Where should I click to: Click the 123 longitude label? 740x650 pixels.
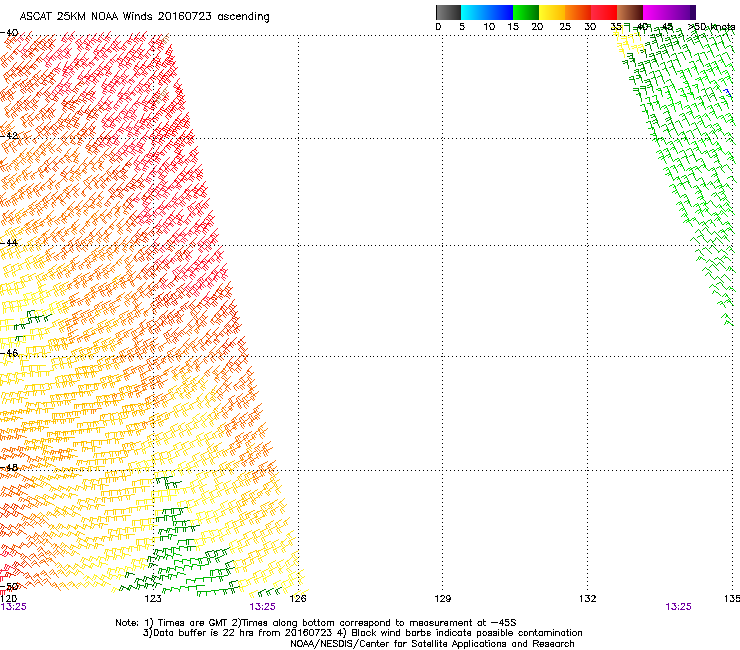(x=153, y=599)
